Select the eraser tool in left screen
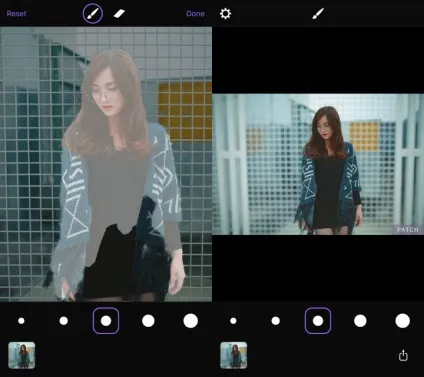Viewport: 424px width, 377px height. tap(119, 14)
